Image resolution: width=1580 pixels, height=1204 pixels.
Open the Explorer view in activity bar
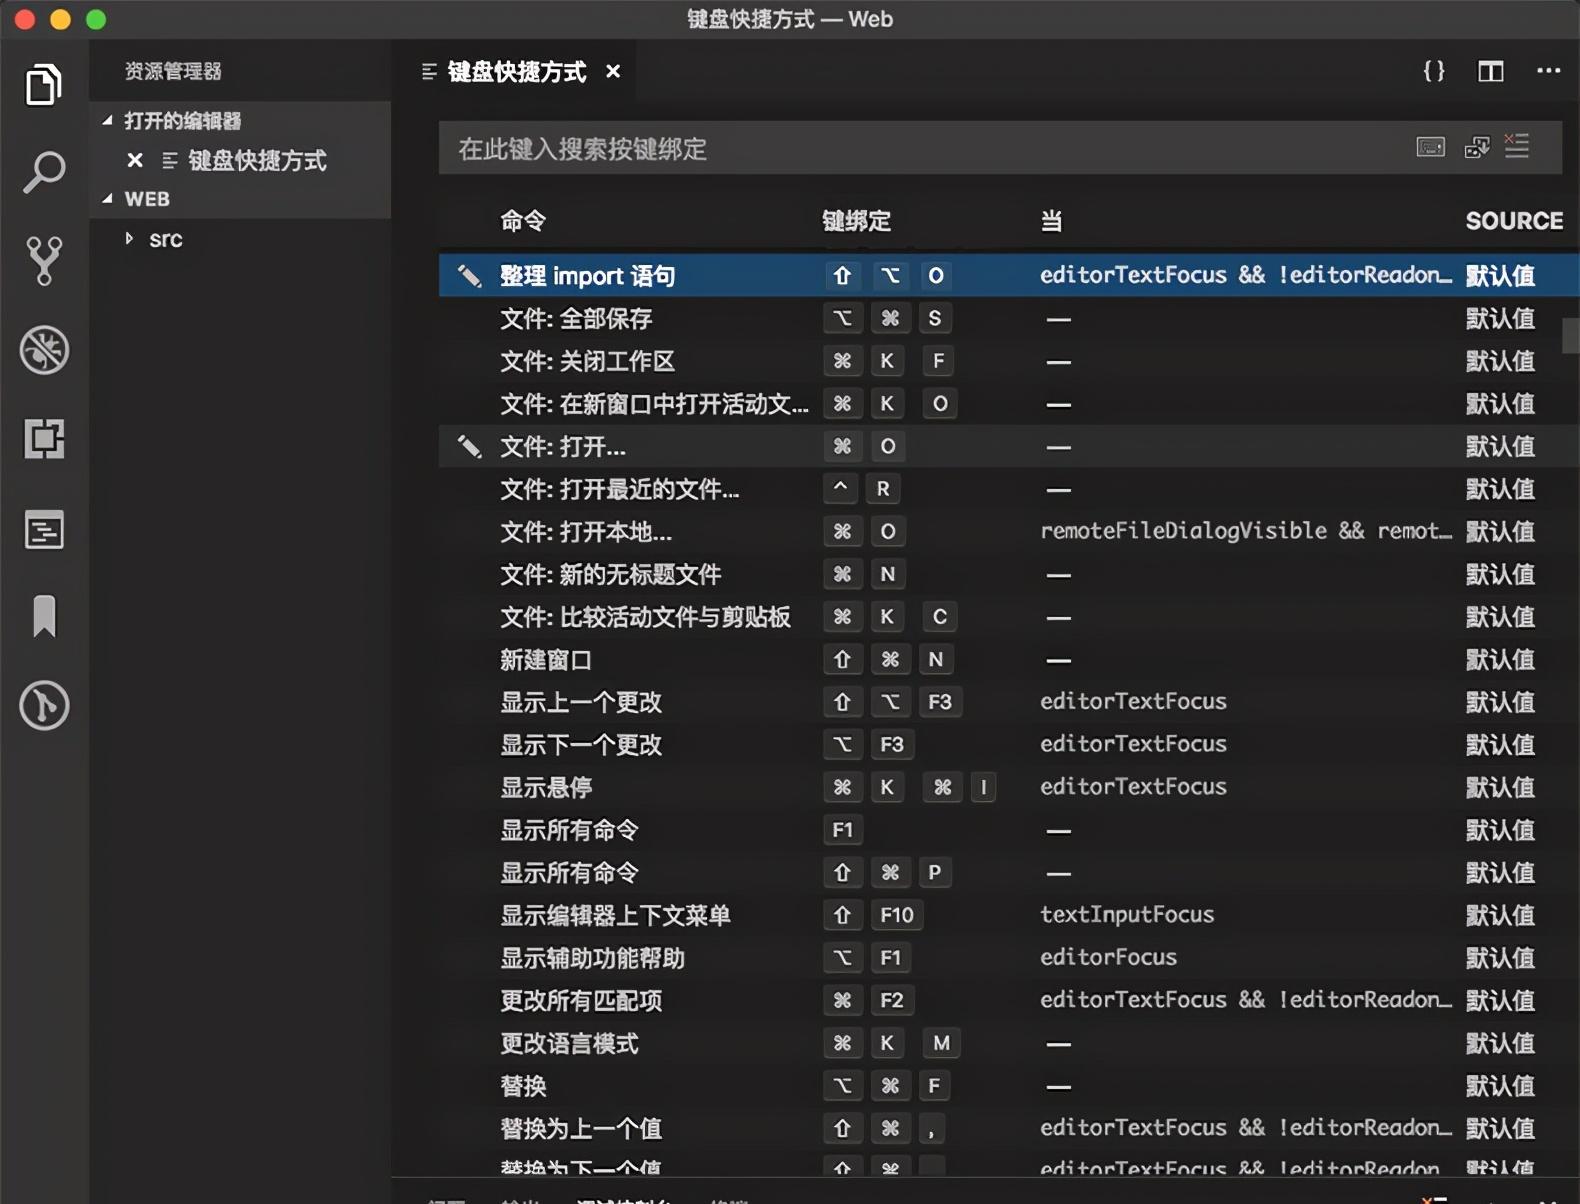pyautogui.click(x=43, y=85)
